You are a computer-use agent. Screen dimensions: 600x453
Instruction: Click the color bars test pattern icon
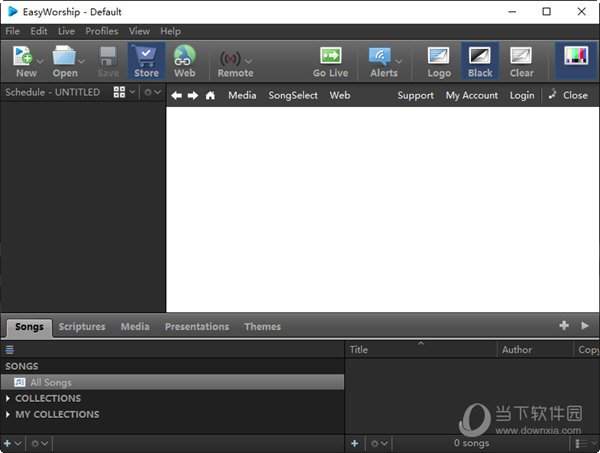click(576, 55)
